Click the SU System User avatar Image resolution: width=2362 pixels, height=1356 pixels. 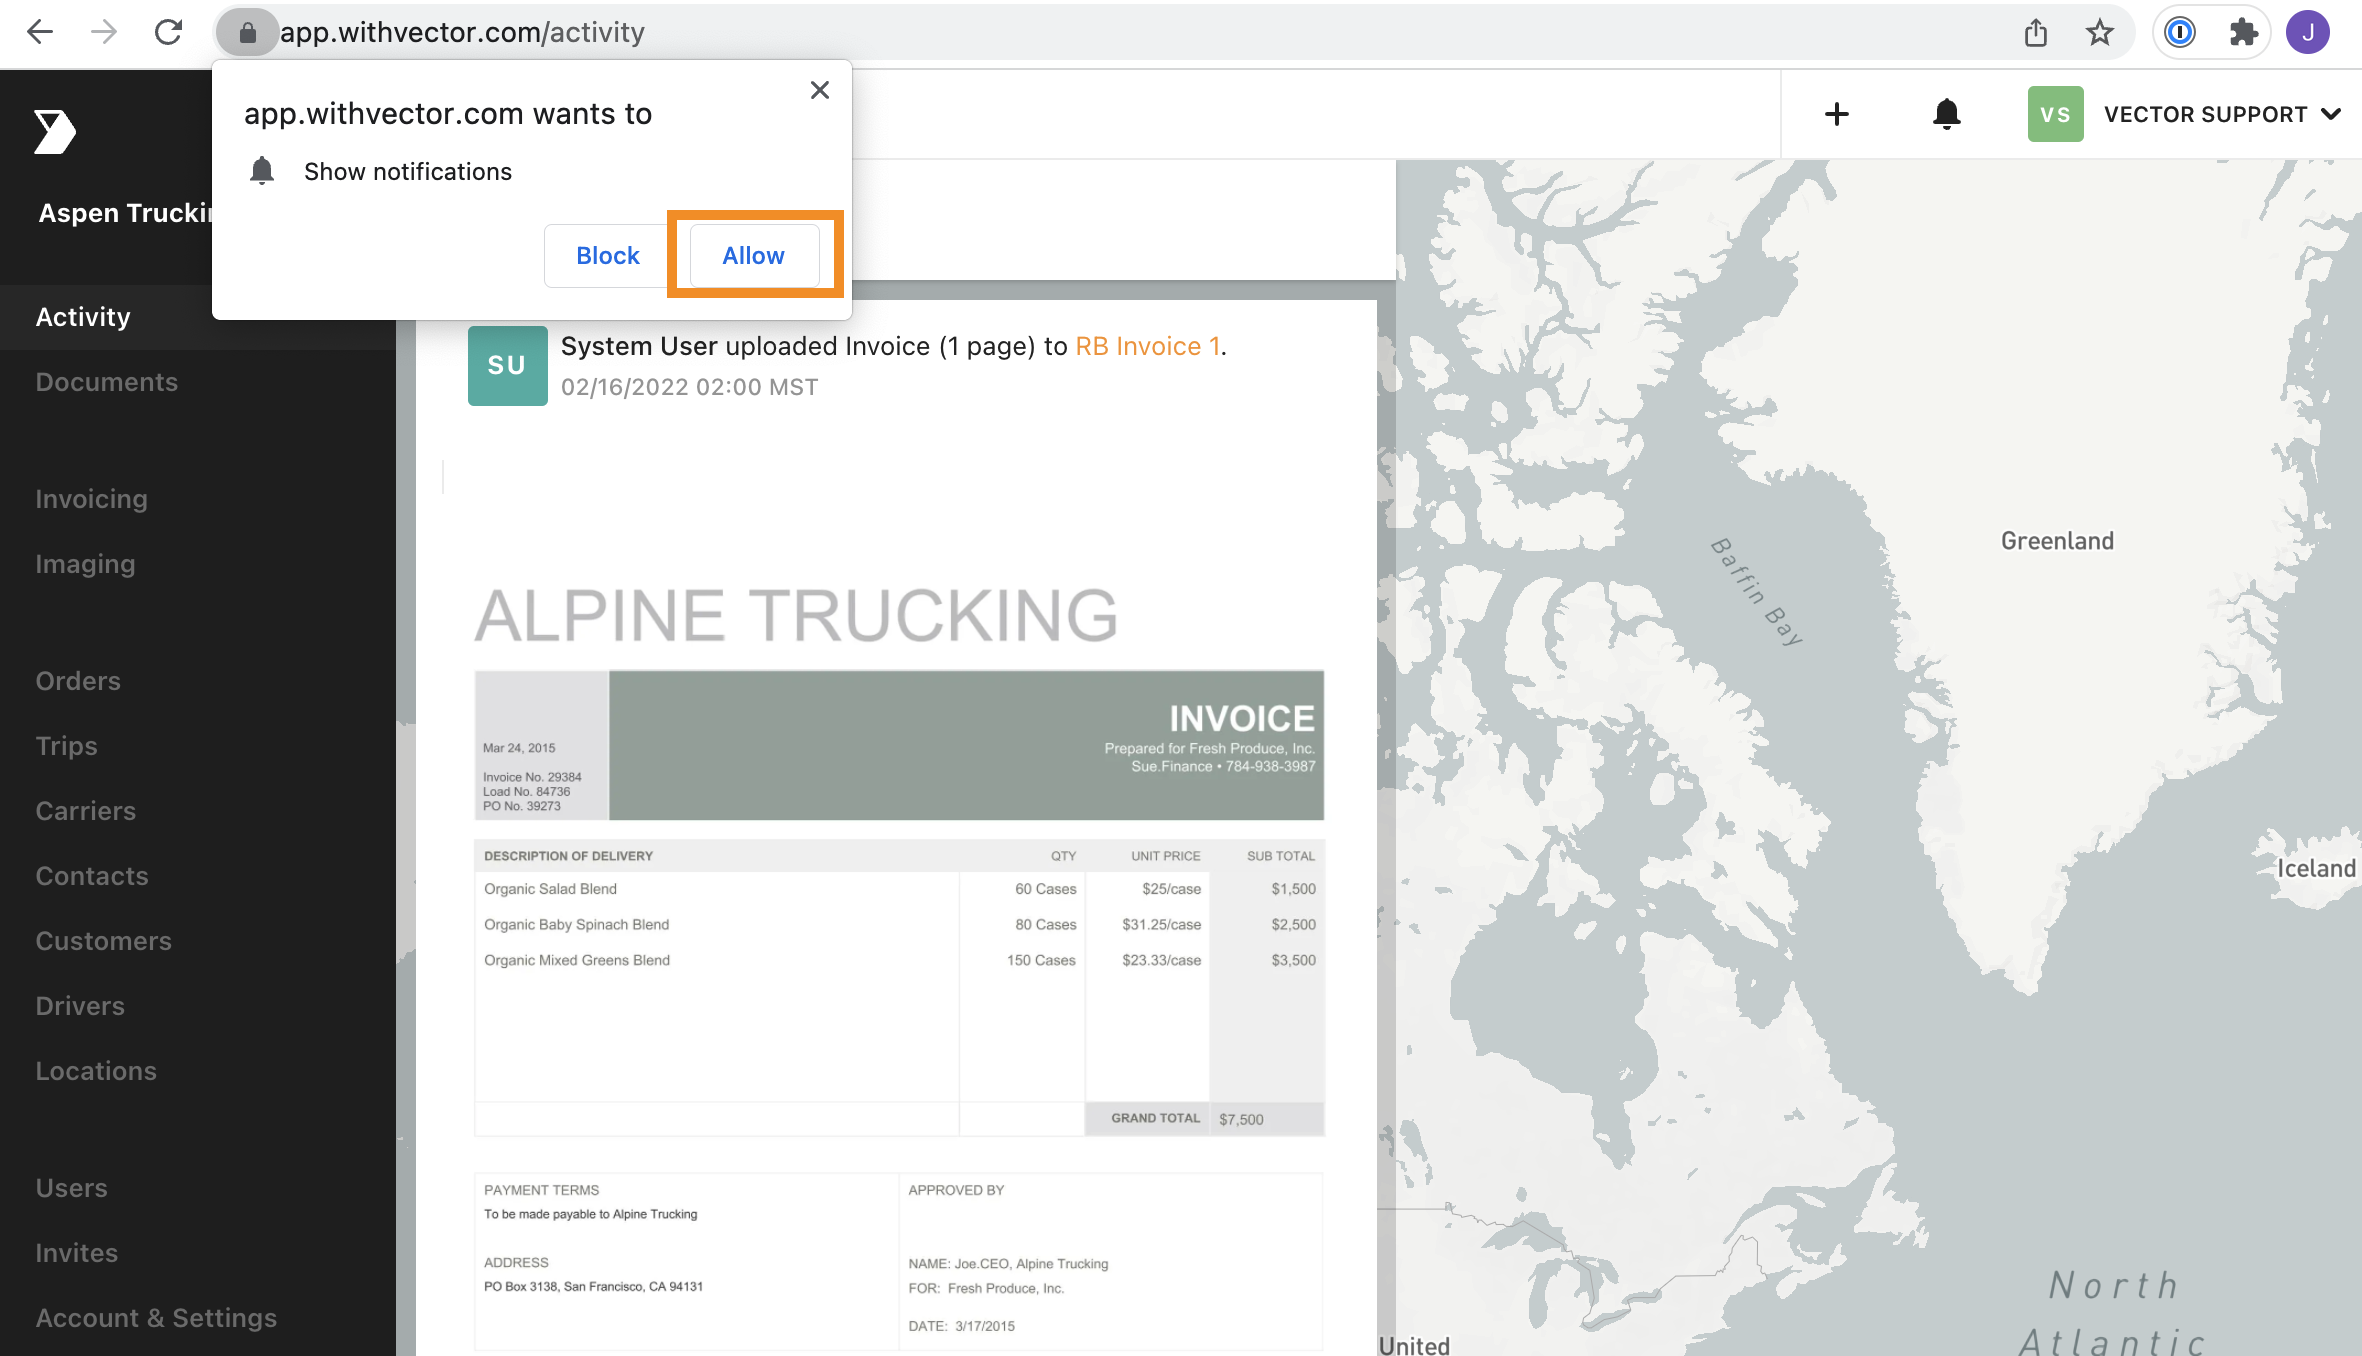507,366
